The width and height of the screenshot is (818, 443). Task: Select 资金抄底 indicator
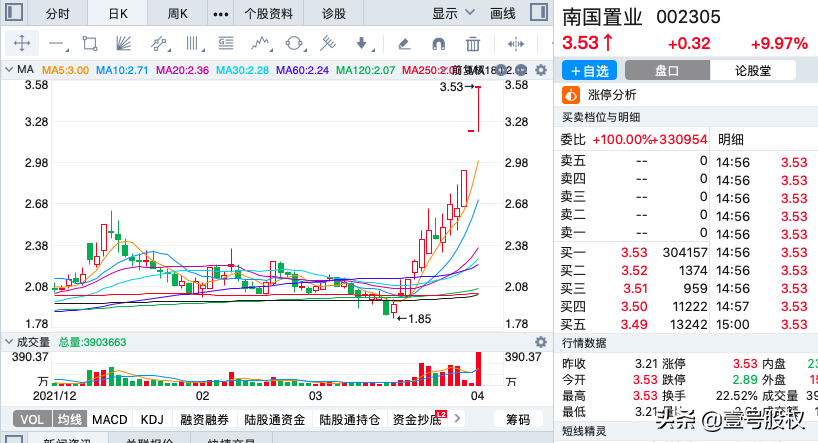point(417,420)
